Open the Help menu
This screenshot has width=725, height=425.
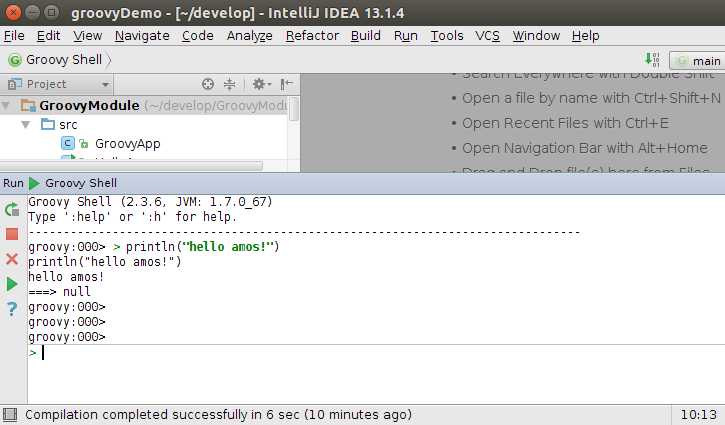[x=585, y=36]
